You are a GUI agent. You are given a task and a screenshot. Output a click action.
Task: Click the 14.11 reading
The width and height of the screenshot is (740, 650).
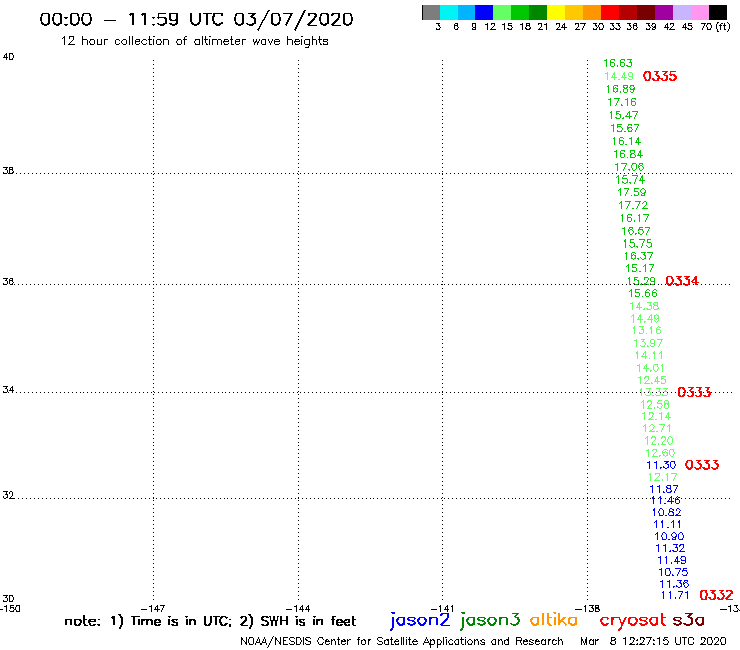tap(649, 355)
